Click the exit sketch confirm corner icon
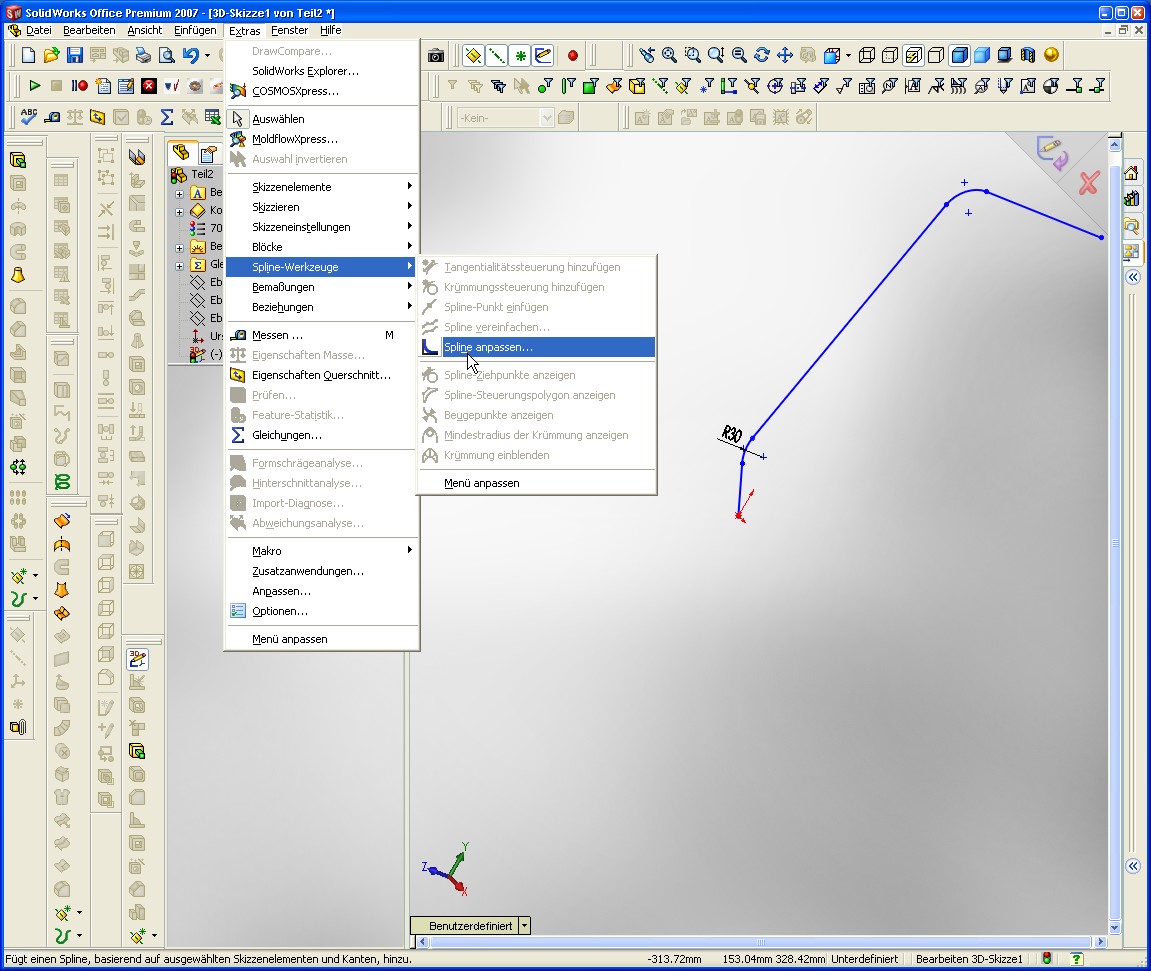The height and width of the screenshot is (971, 1151). coord(1052,152)
